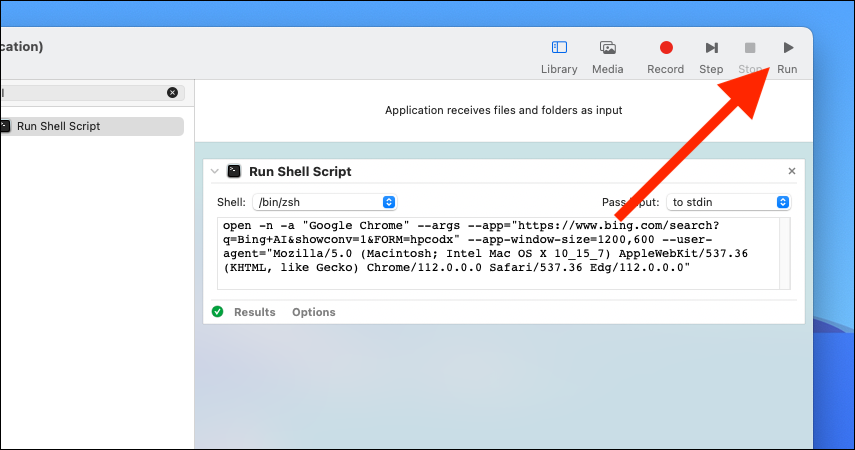The height and width of the screenshot is (450, 855).
Task: Click the terminal icon of Run Shell Script action
Action: click(234, 171)
